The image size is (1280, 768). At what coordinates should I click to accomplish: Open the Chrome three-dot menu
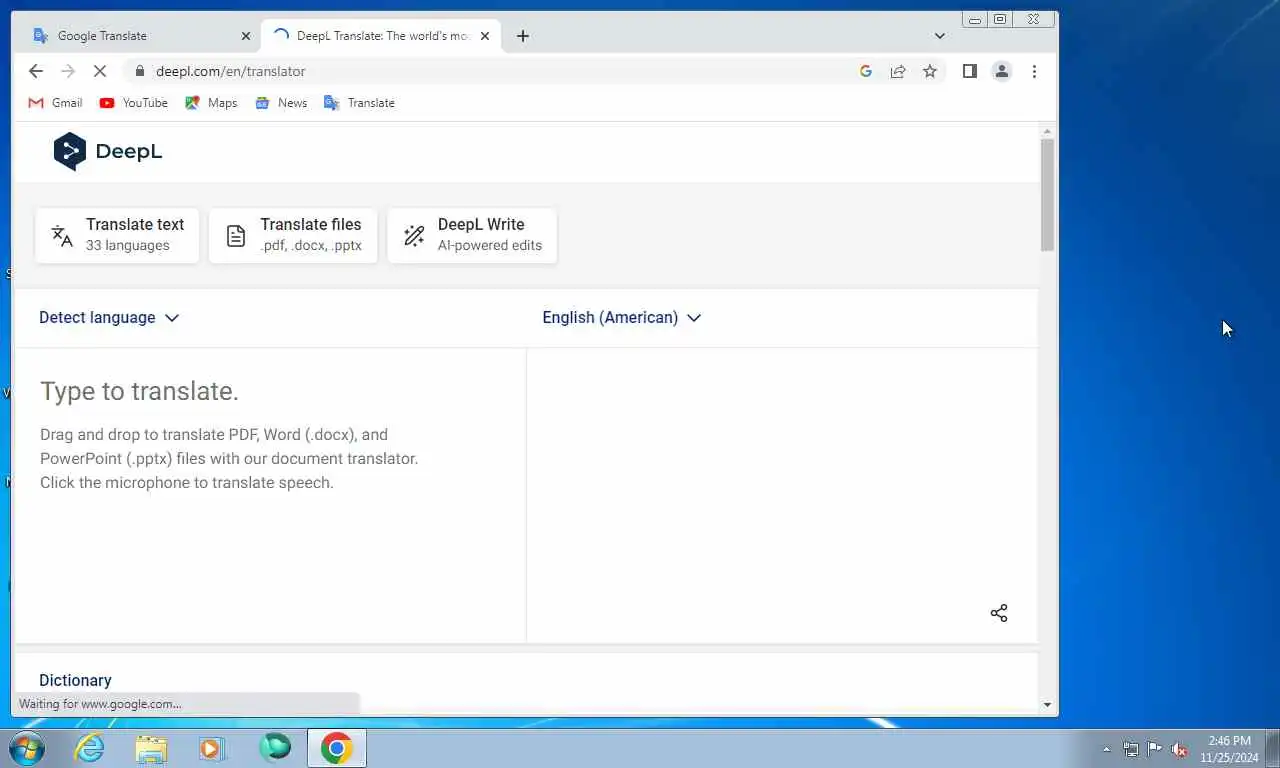[x=1034, y=71]
